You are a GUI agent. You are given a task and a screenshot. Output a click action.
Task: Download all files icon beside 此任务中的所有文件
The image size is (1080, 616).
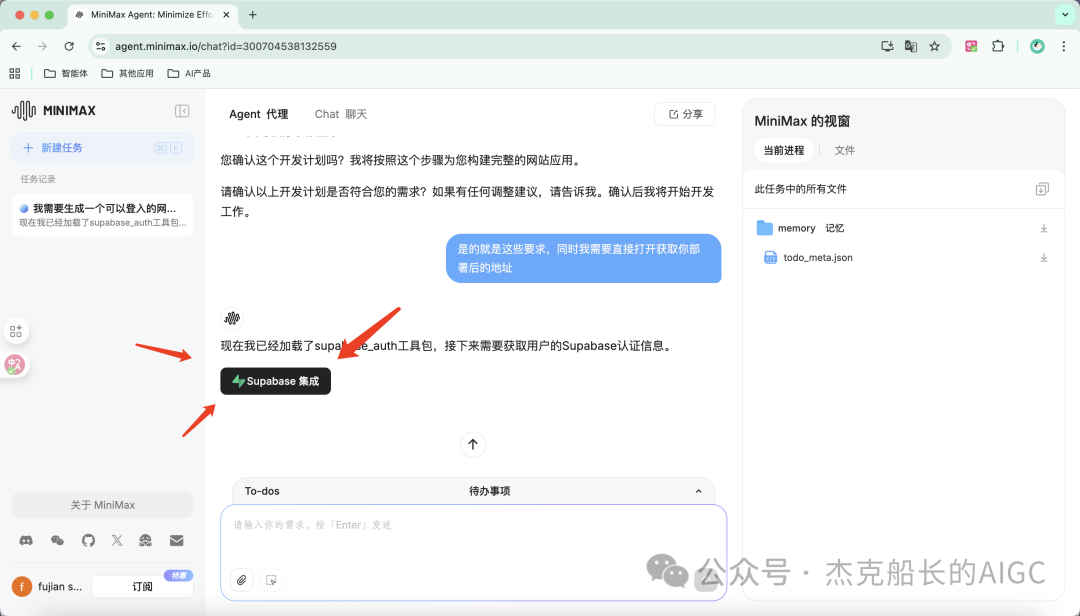1042,189
